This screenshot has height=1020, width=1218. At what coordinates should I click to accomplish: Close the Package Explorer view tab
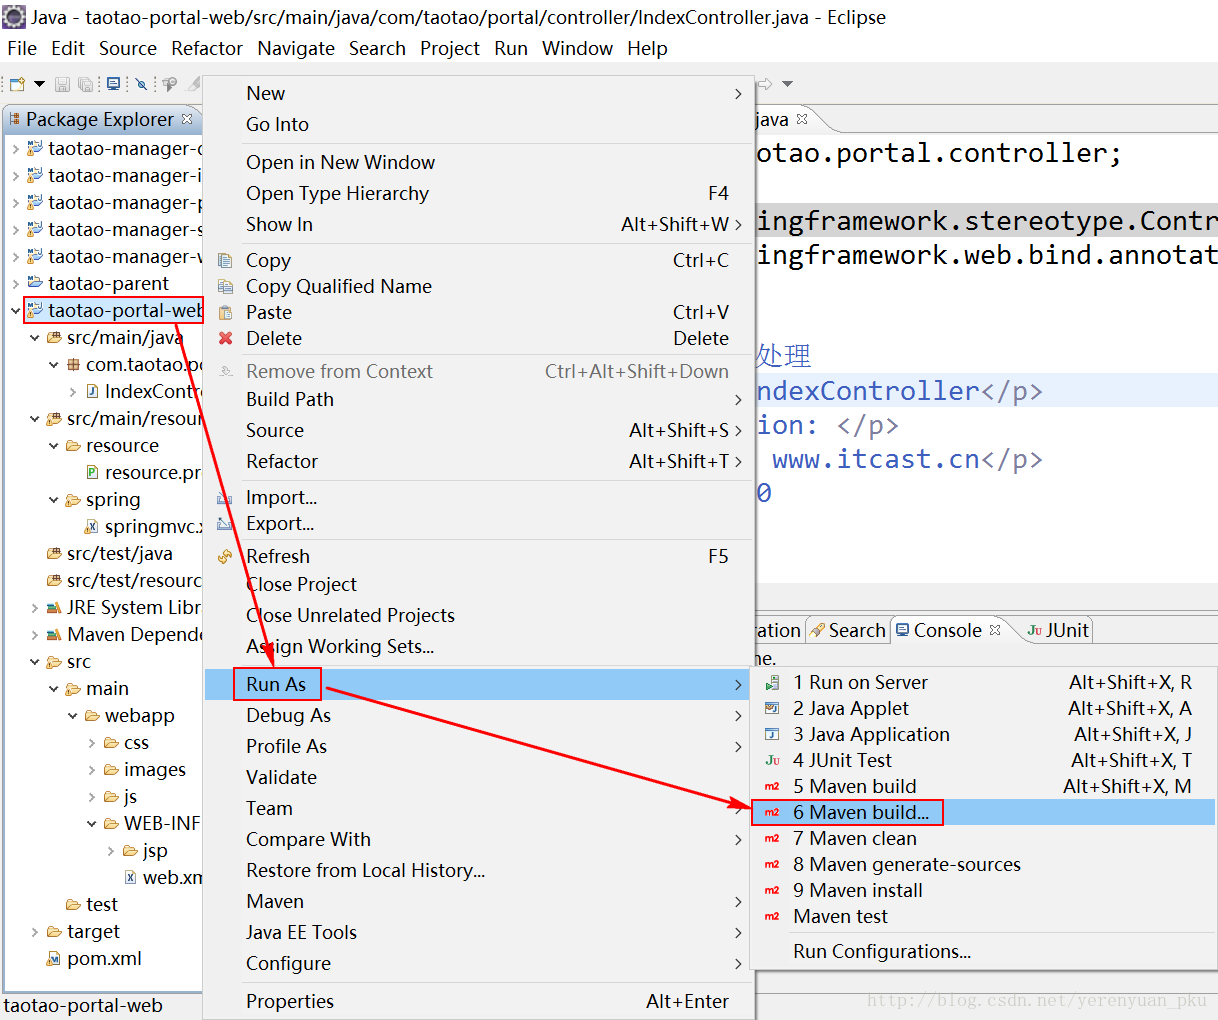(x=187, y=119)
